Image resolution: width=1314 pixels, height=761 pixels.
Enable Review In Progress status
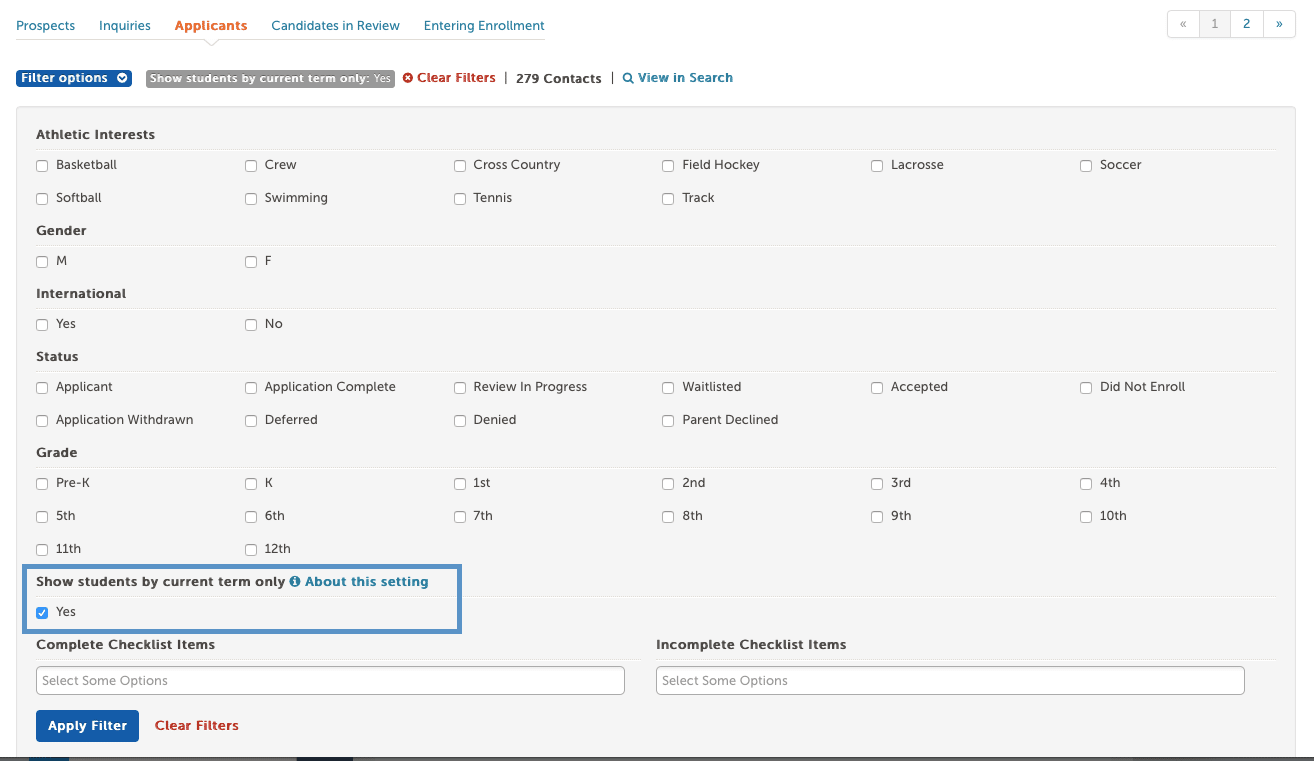(x=460, y=388)
